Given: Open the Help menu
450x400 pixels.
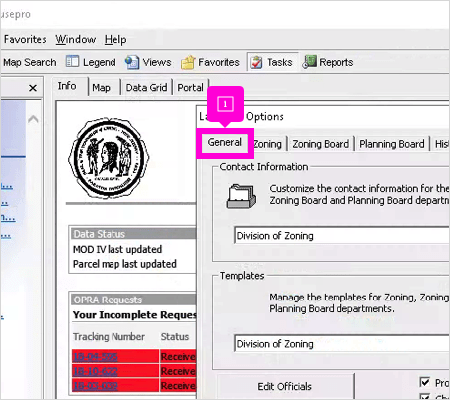Looking at the screenshot, I should click(x=115, y=40).
